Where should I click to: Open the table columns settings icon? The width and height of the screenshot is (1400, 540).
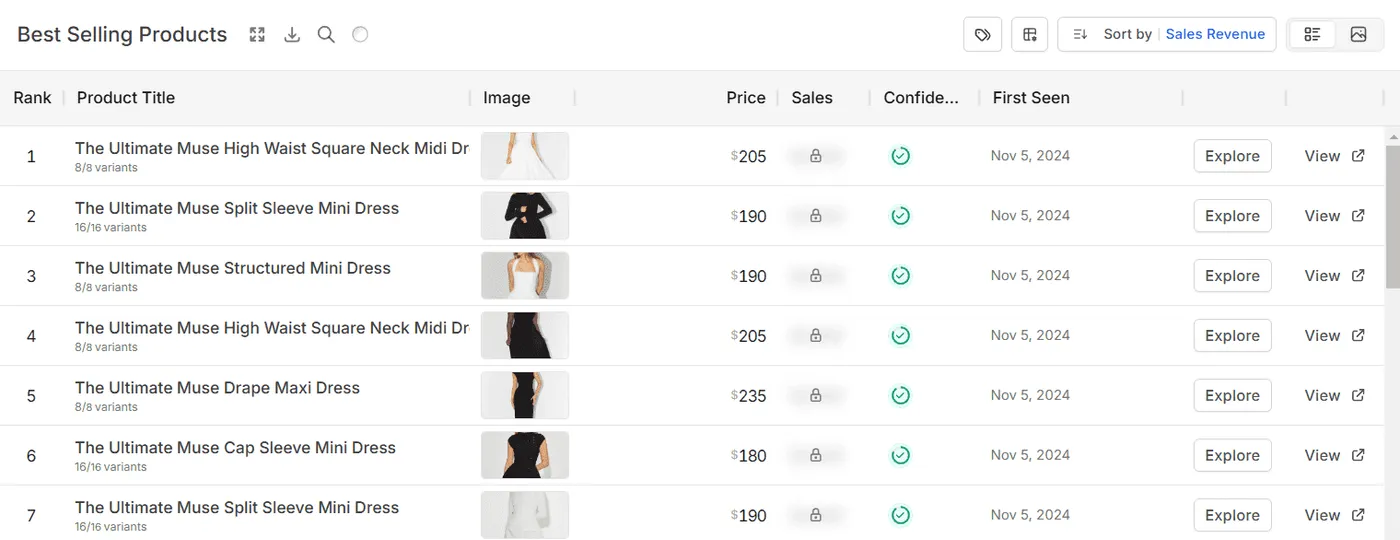tap(1029, 35)
